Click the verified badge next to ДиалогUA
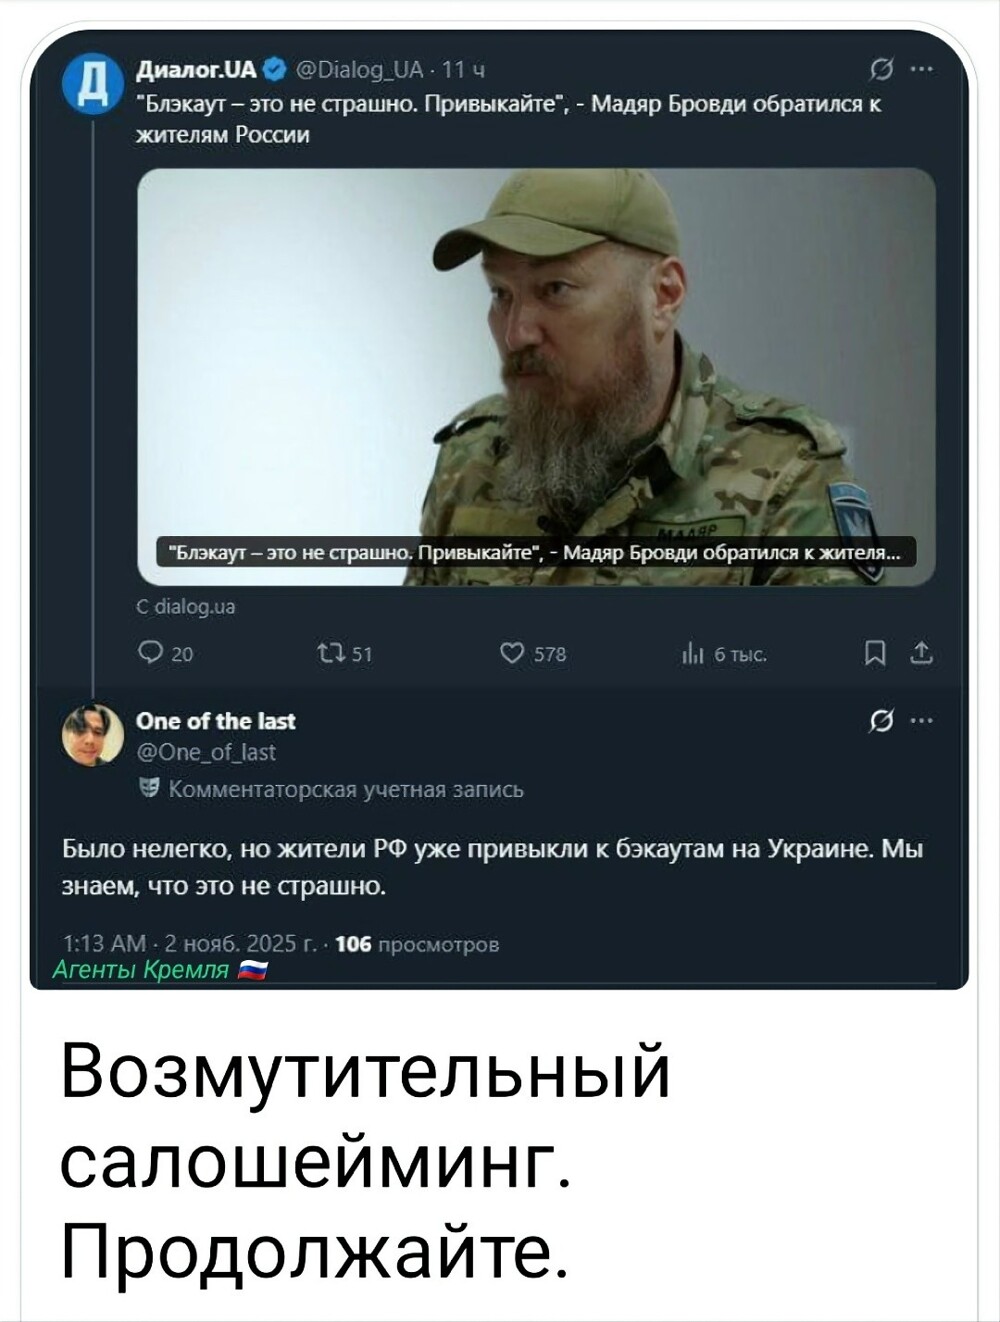 (278, 70)
